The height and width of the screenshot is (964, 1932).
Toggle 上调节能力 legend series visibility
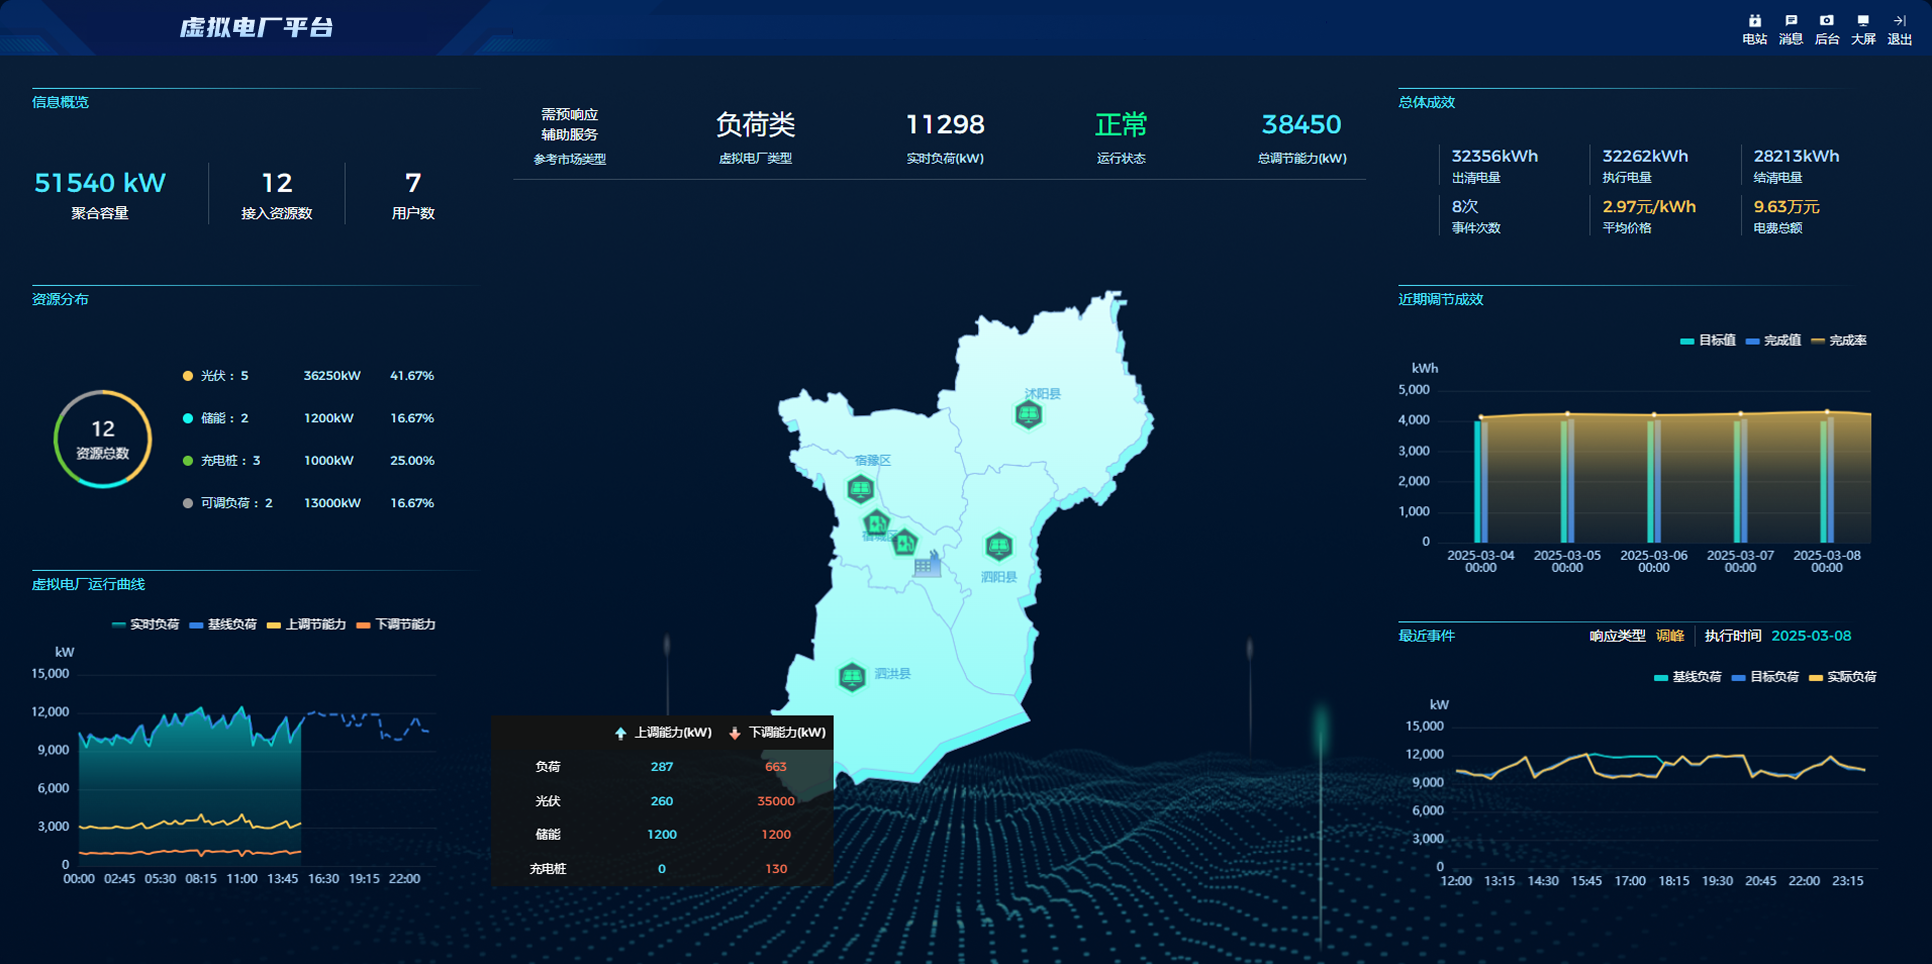[x=306, y=625]
